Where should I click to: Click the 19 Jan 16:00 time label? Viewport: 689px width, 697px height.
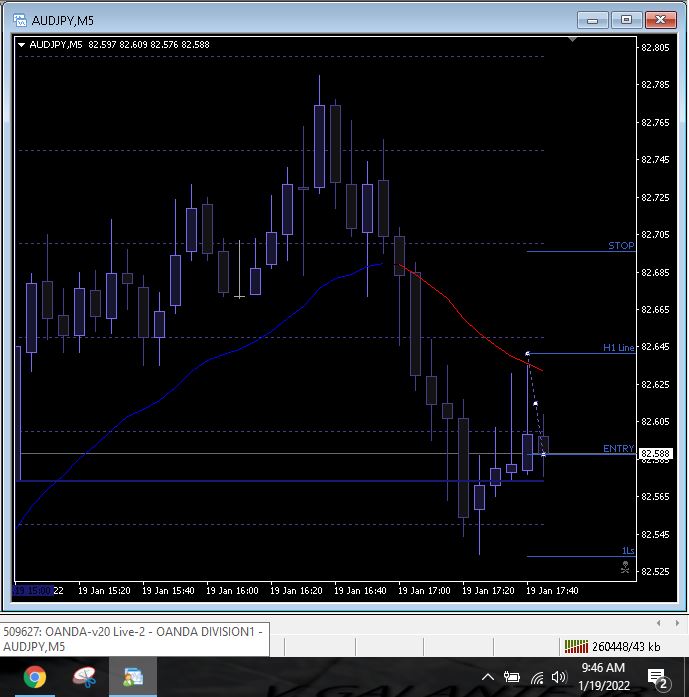pos(232,591)
